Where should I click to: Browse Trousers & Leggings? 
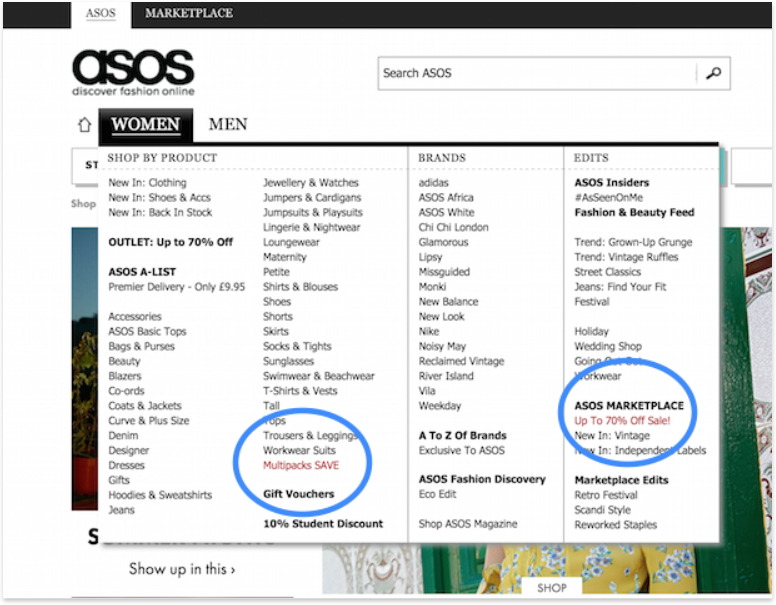(310, 435)
